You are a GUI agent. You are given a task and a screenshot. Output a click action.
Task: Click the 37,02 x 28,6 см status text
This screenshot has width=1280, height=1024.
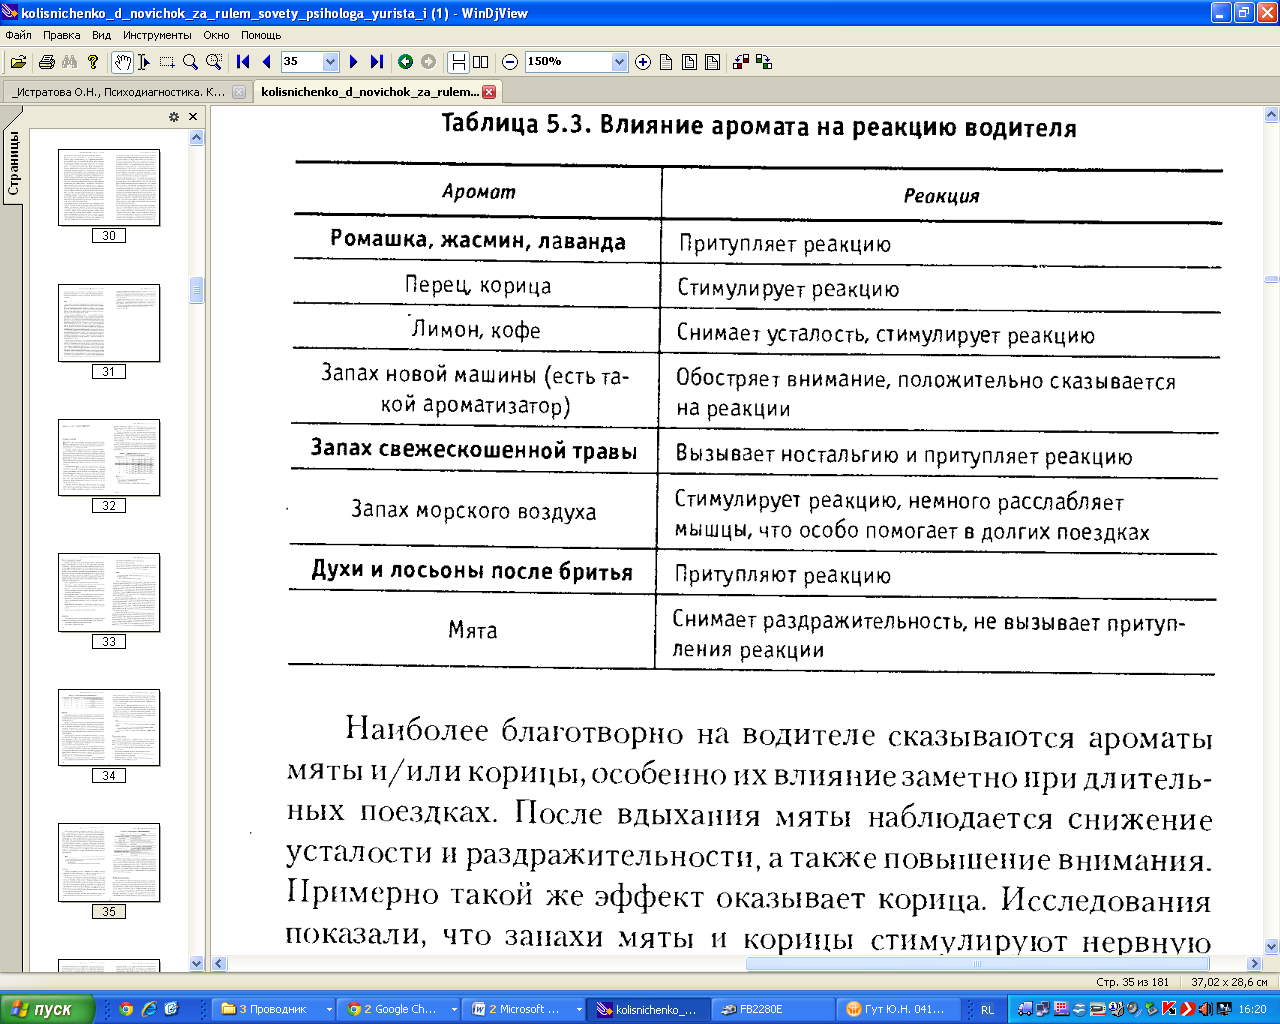point(1229,982)
